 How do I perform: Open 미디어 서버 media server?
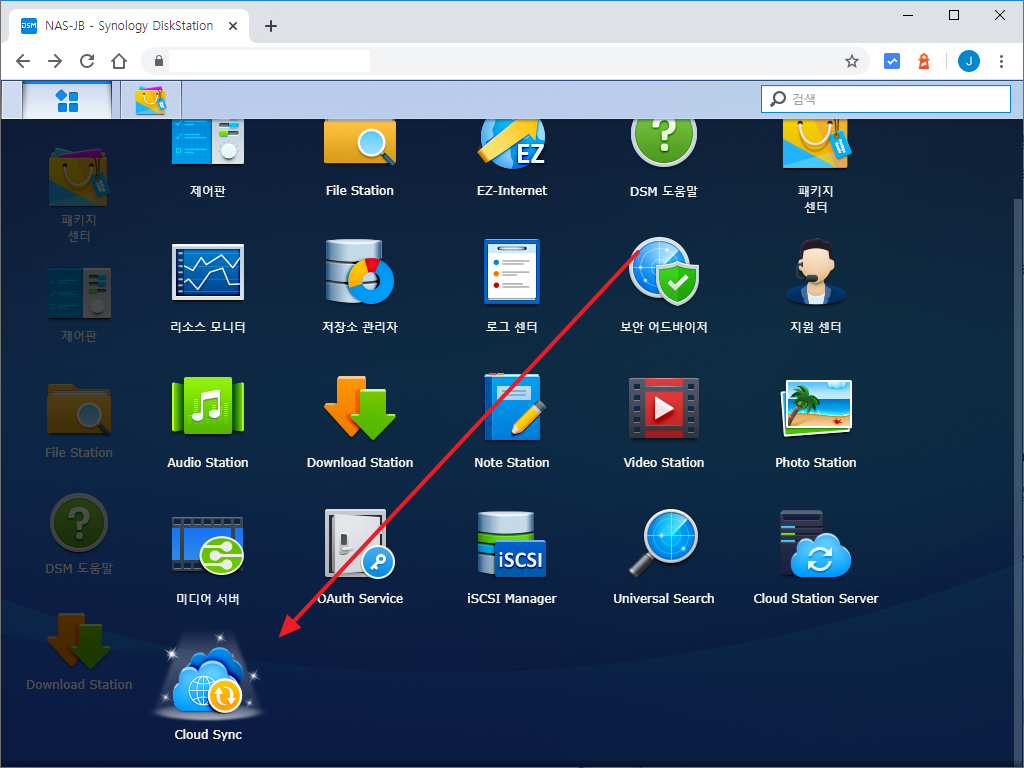tap(208, 545)
